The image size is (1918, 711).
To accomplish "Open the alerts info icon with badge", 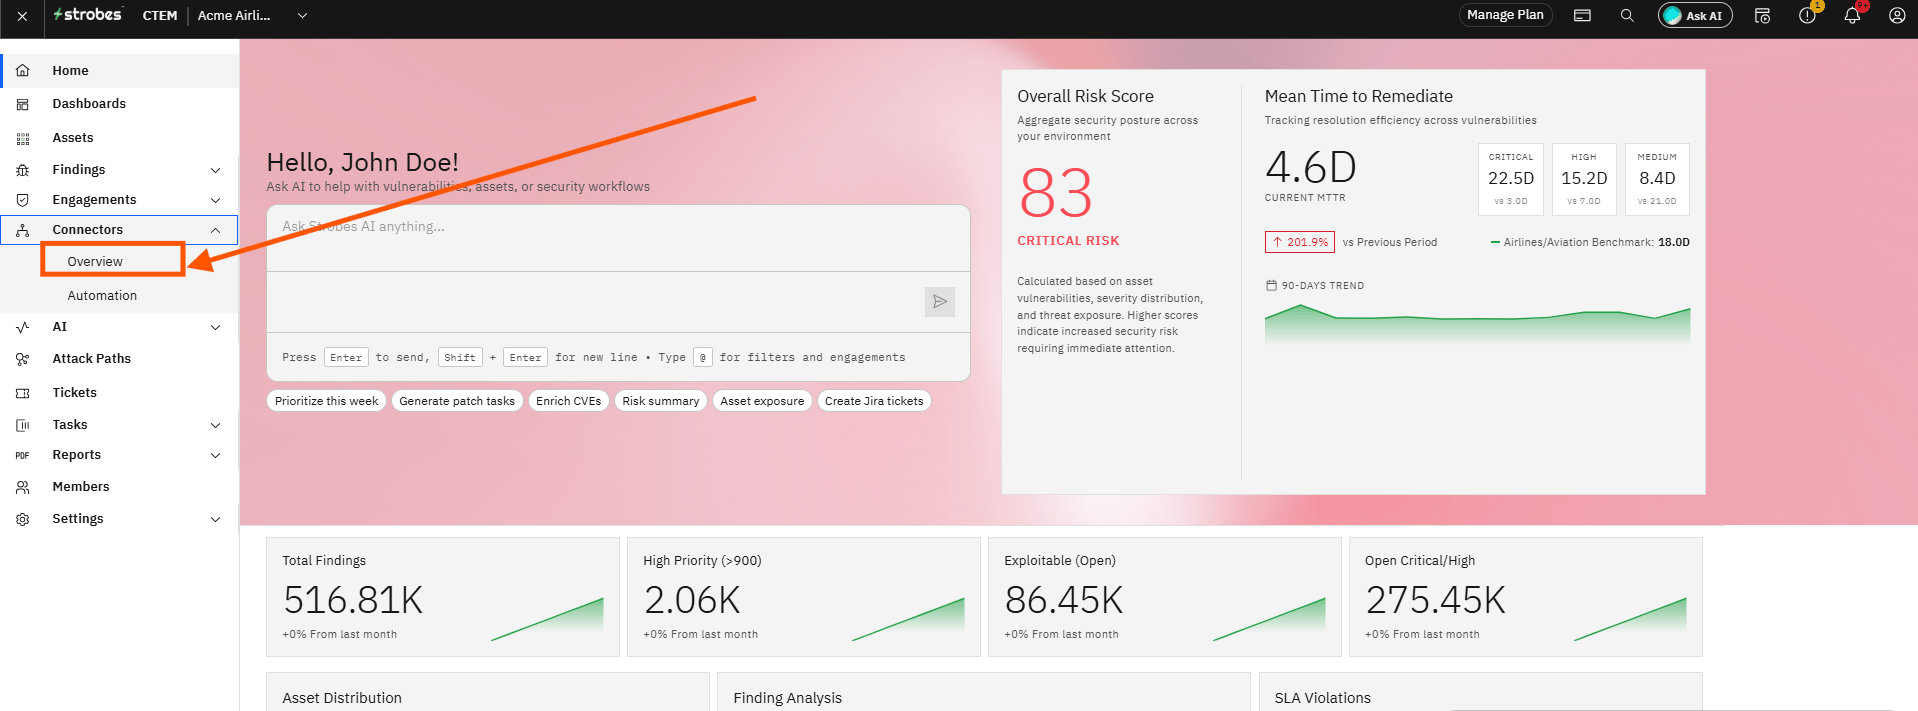I will (1808, 15).
